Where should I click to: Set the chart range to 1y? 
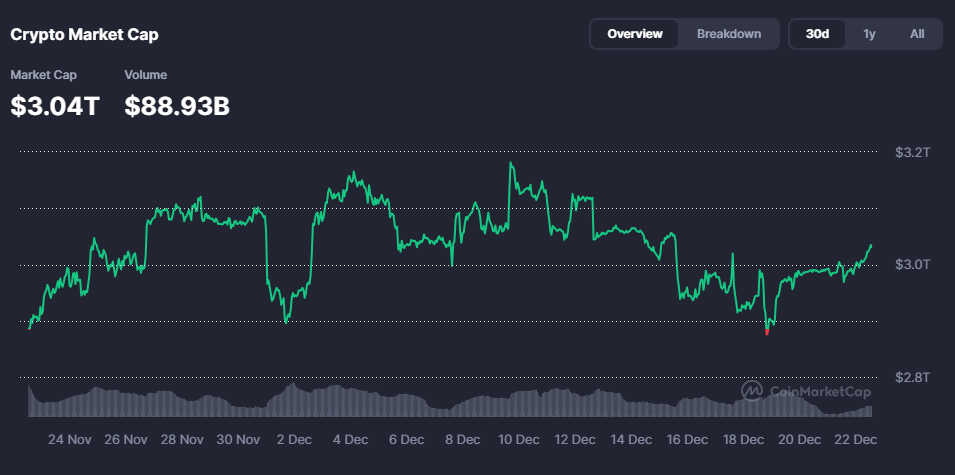(869, 34)
